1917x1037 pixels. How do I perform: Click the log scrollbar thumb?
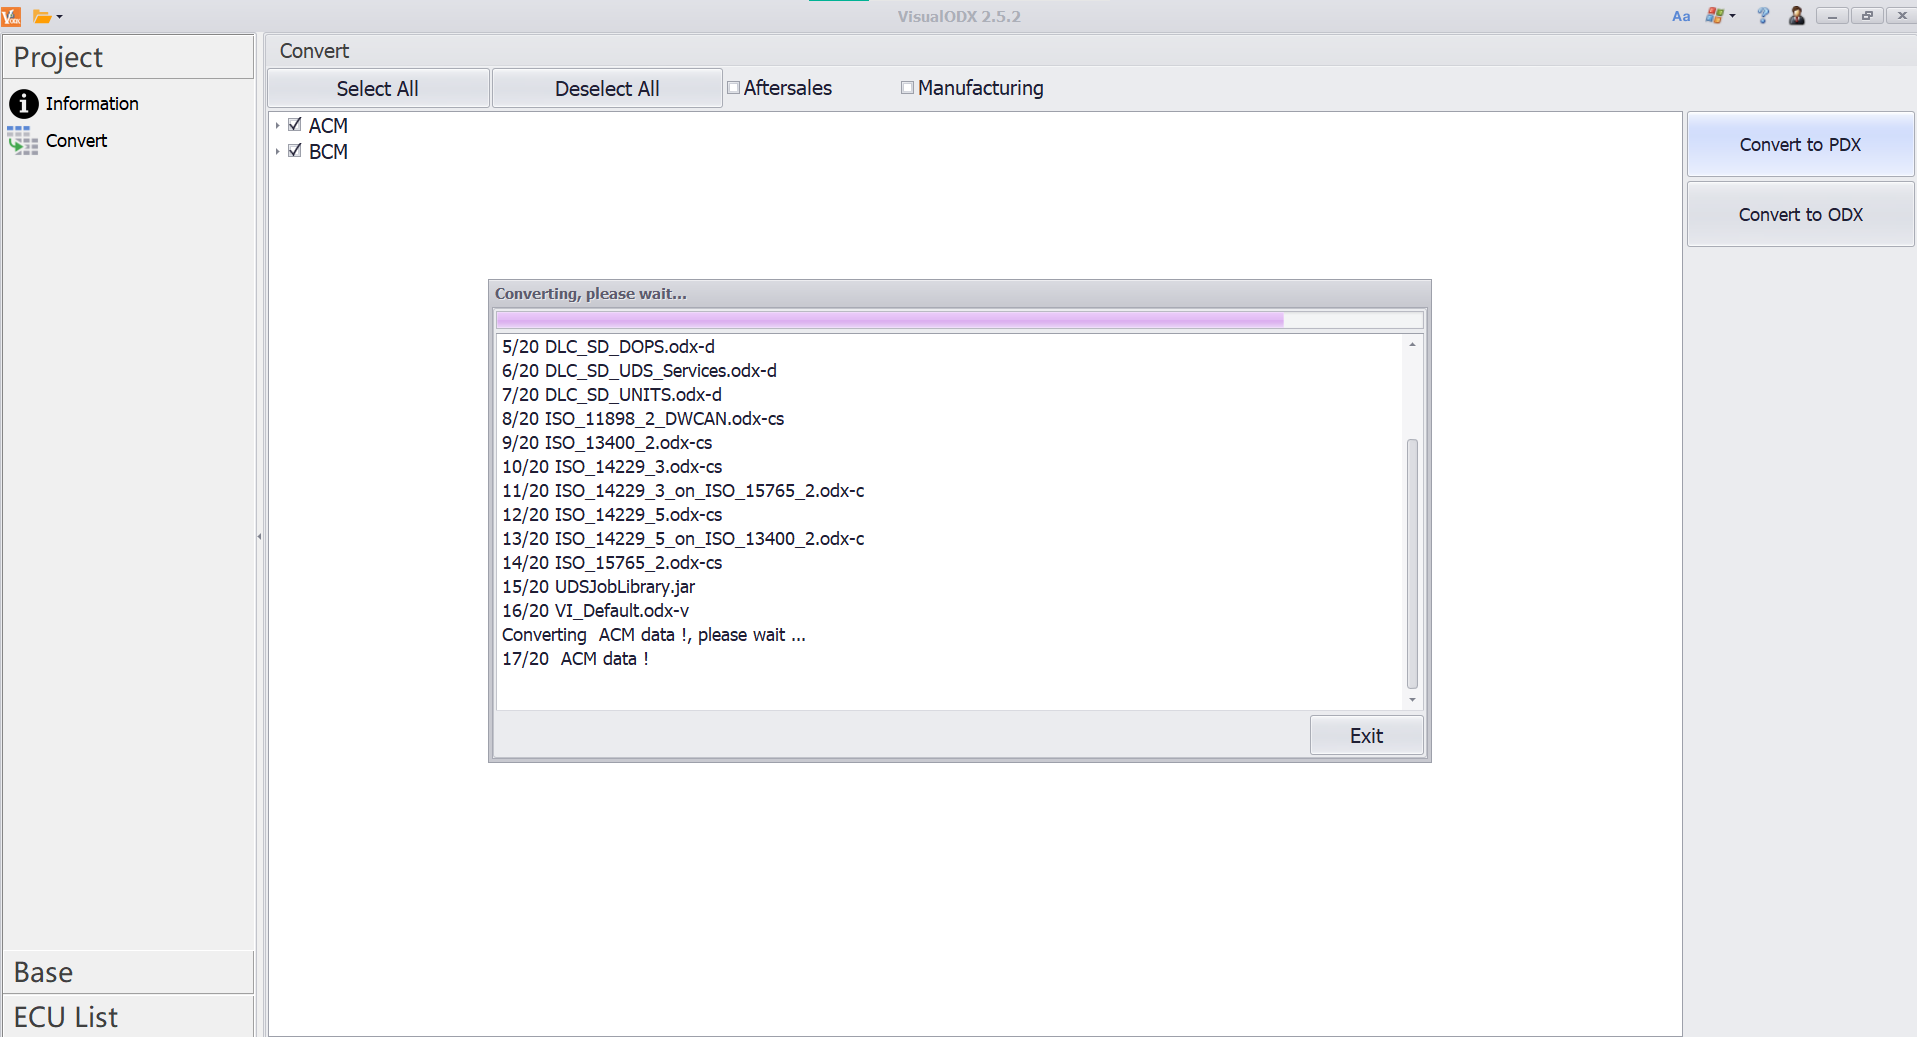tap(1412, 564)
